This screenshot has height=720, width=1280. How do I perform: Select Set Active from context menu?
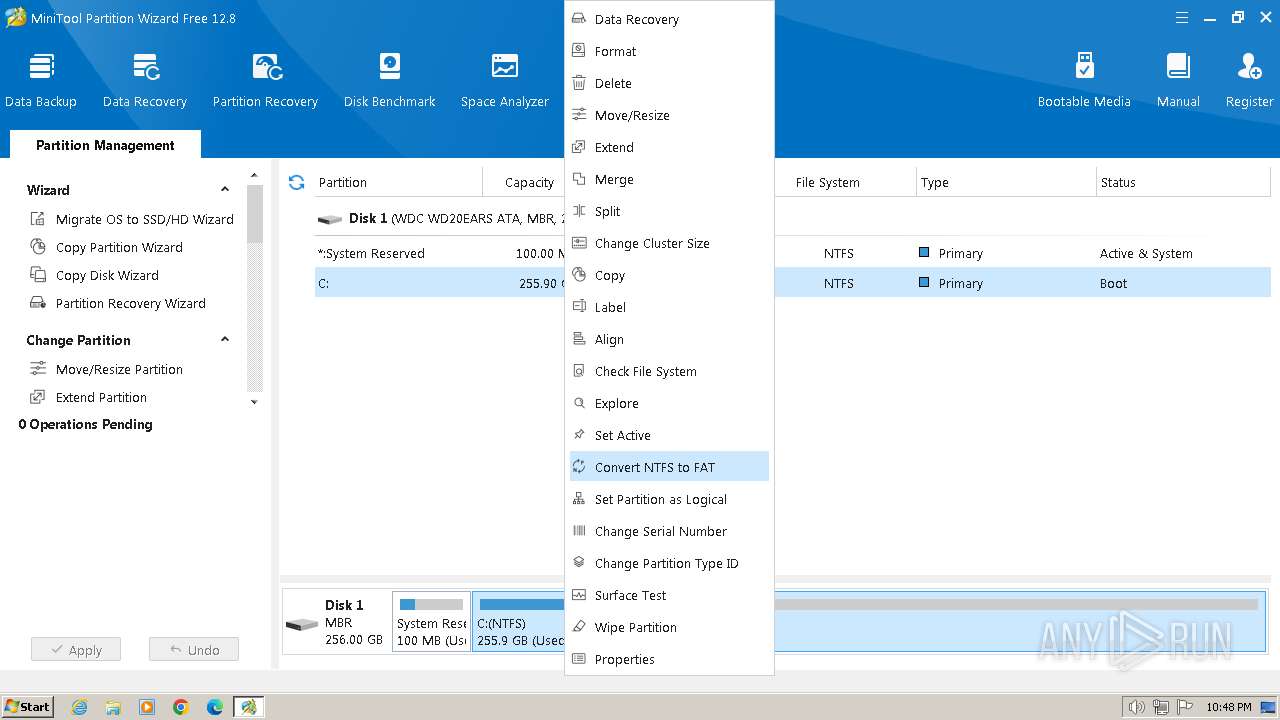click(x=669, y=435)
